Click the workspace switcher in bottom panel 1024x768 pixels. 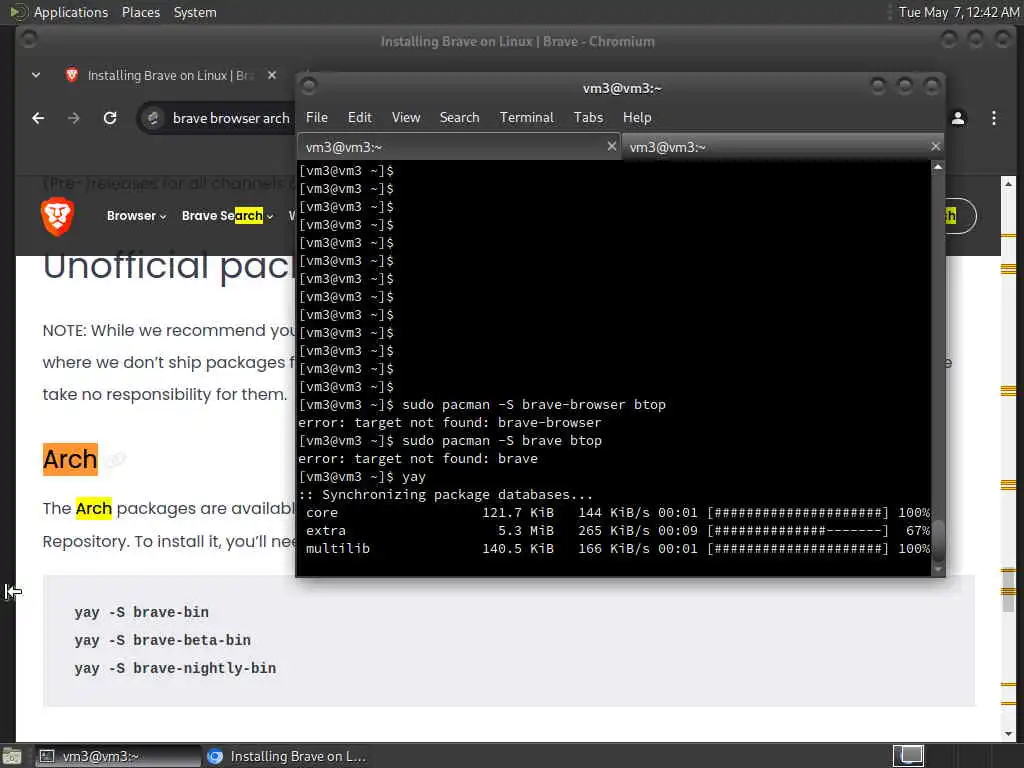pyautogui.click(x=908, y=756)
